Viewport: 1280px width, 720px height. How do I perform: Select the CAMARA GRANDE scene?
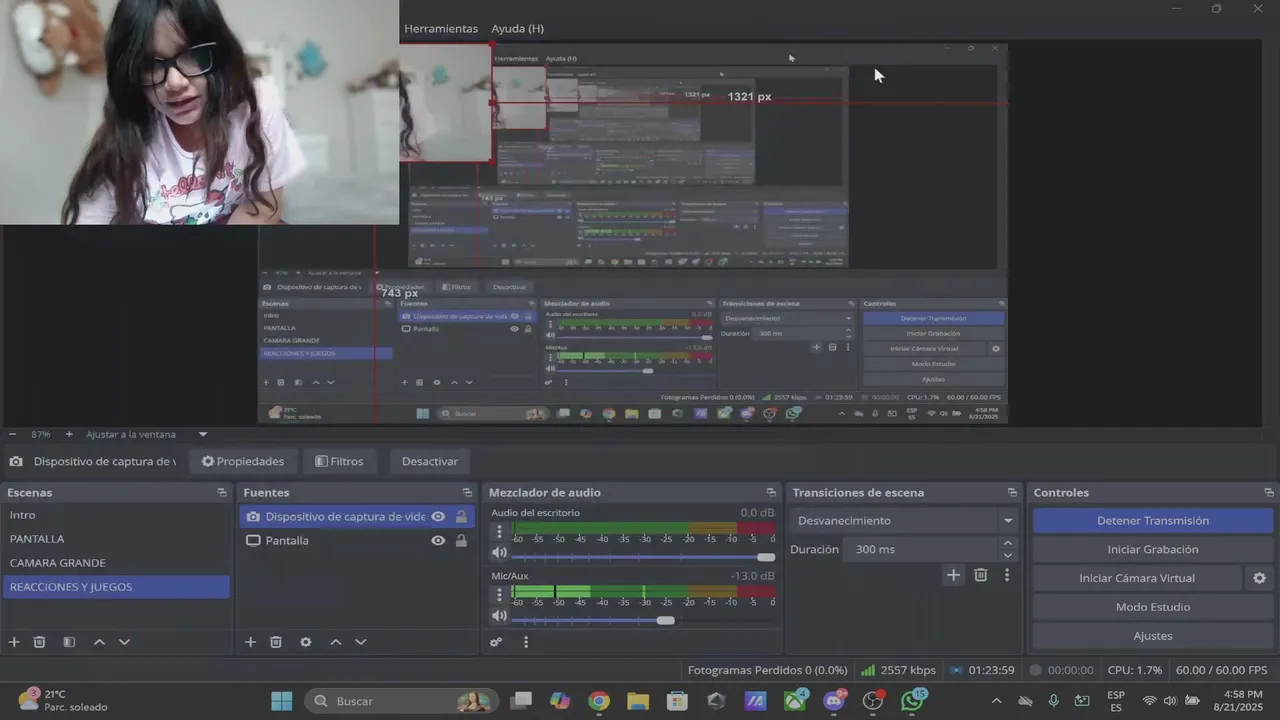point(117,563)
